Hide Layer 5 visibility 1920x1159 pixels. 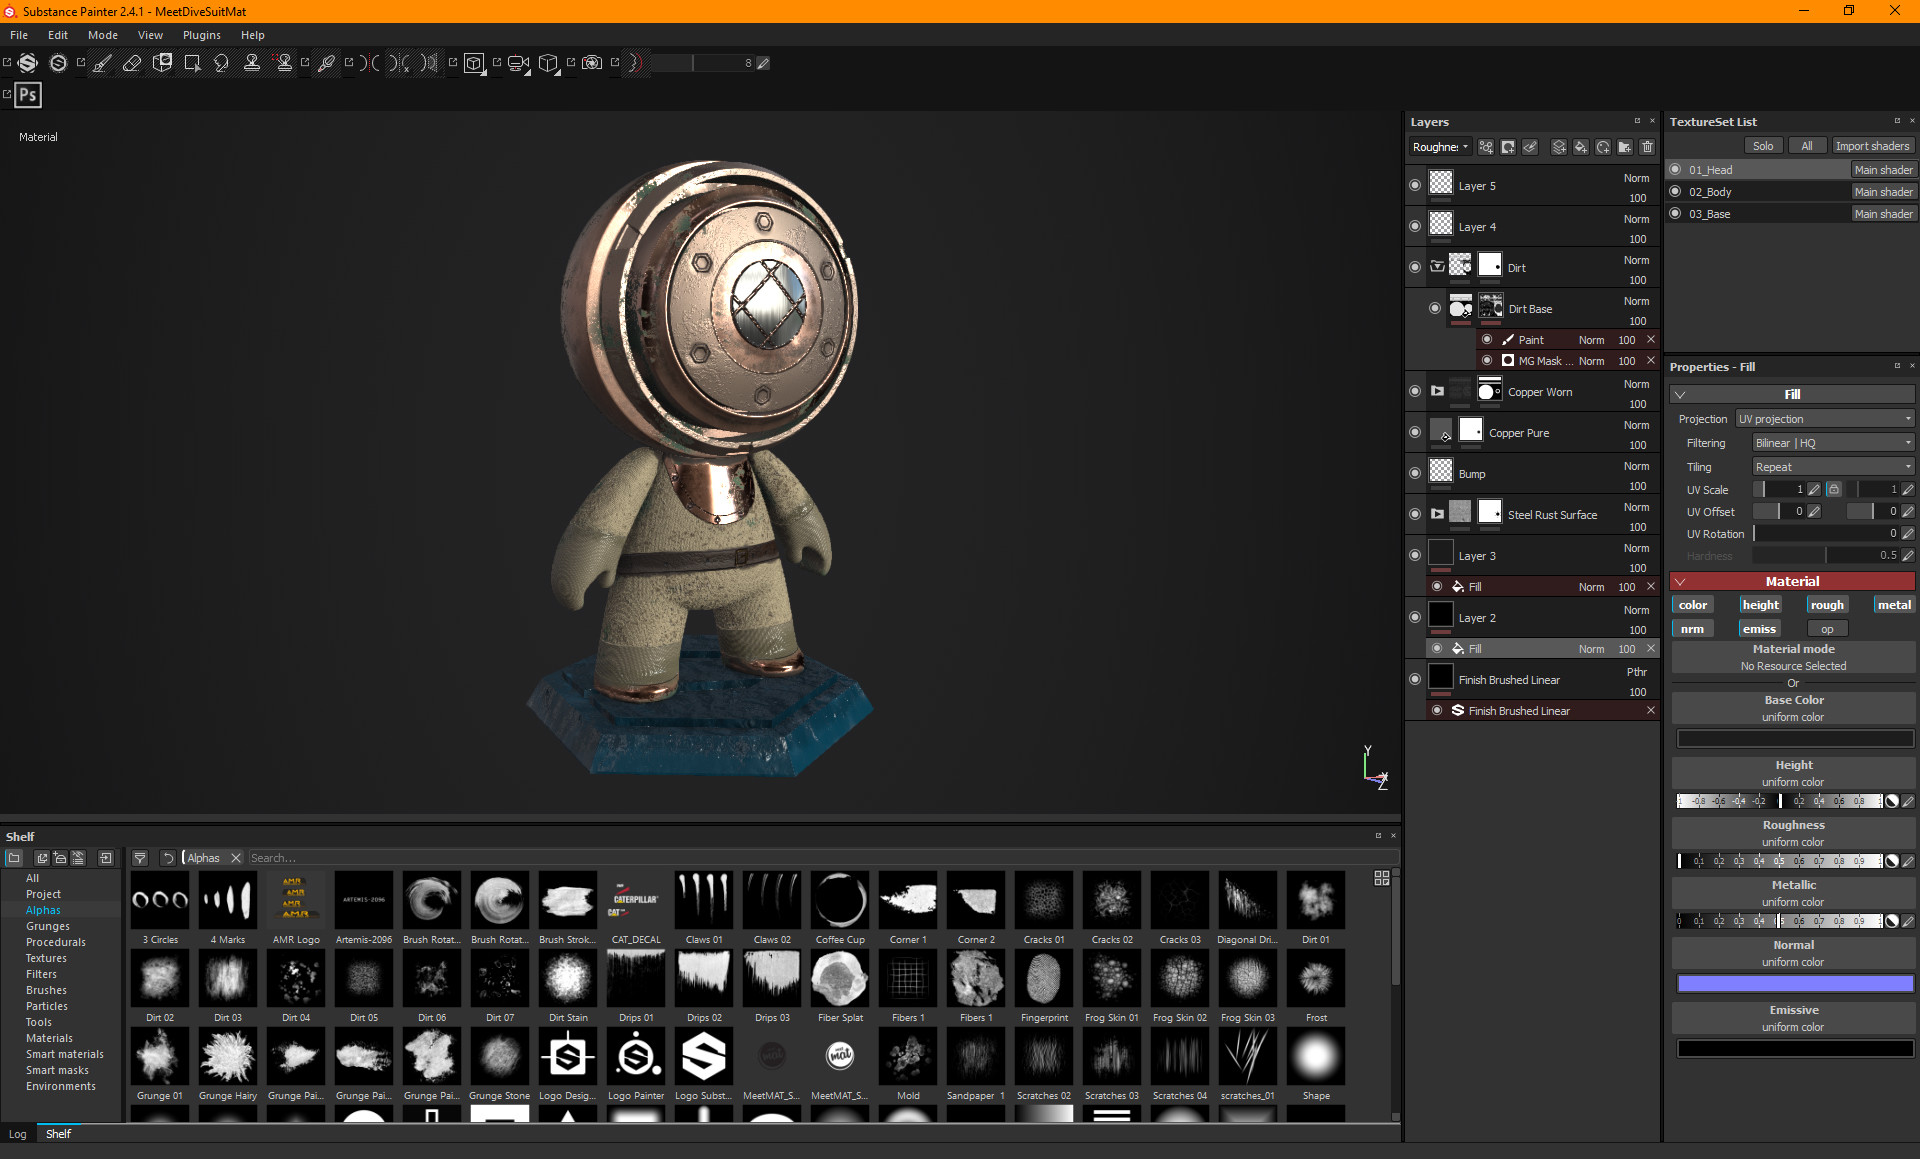pos(1415,185)
